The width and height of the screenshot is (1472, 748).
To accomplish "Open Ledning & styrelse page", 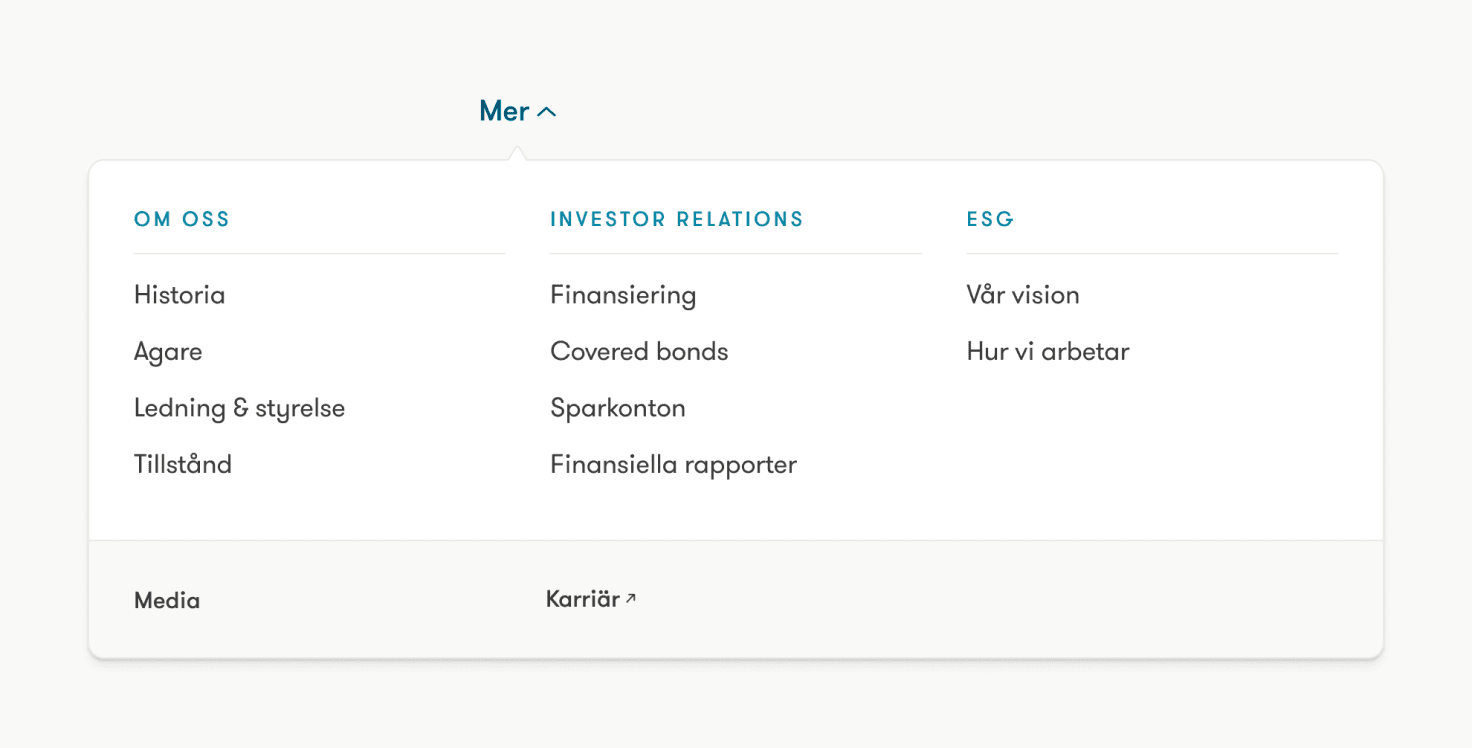I will 239,408.
